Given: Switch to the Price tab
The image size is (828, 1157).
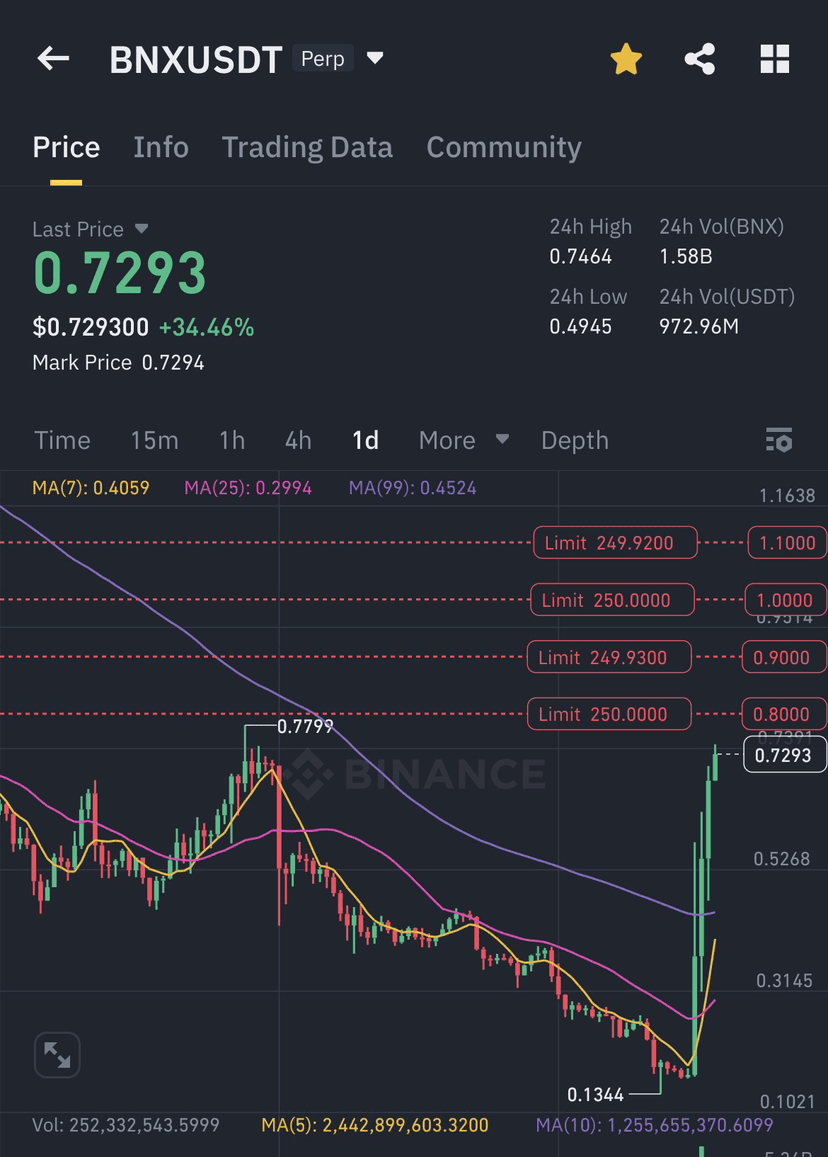Looking at the screenshot, I should [x=66, y=148].
